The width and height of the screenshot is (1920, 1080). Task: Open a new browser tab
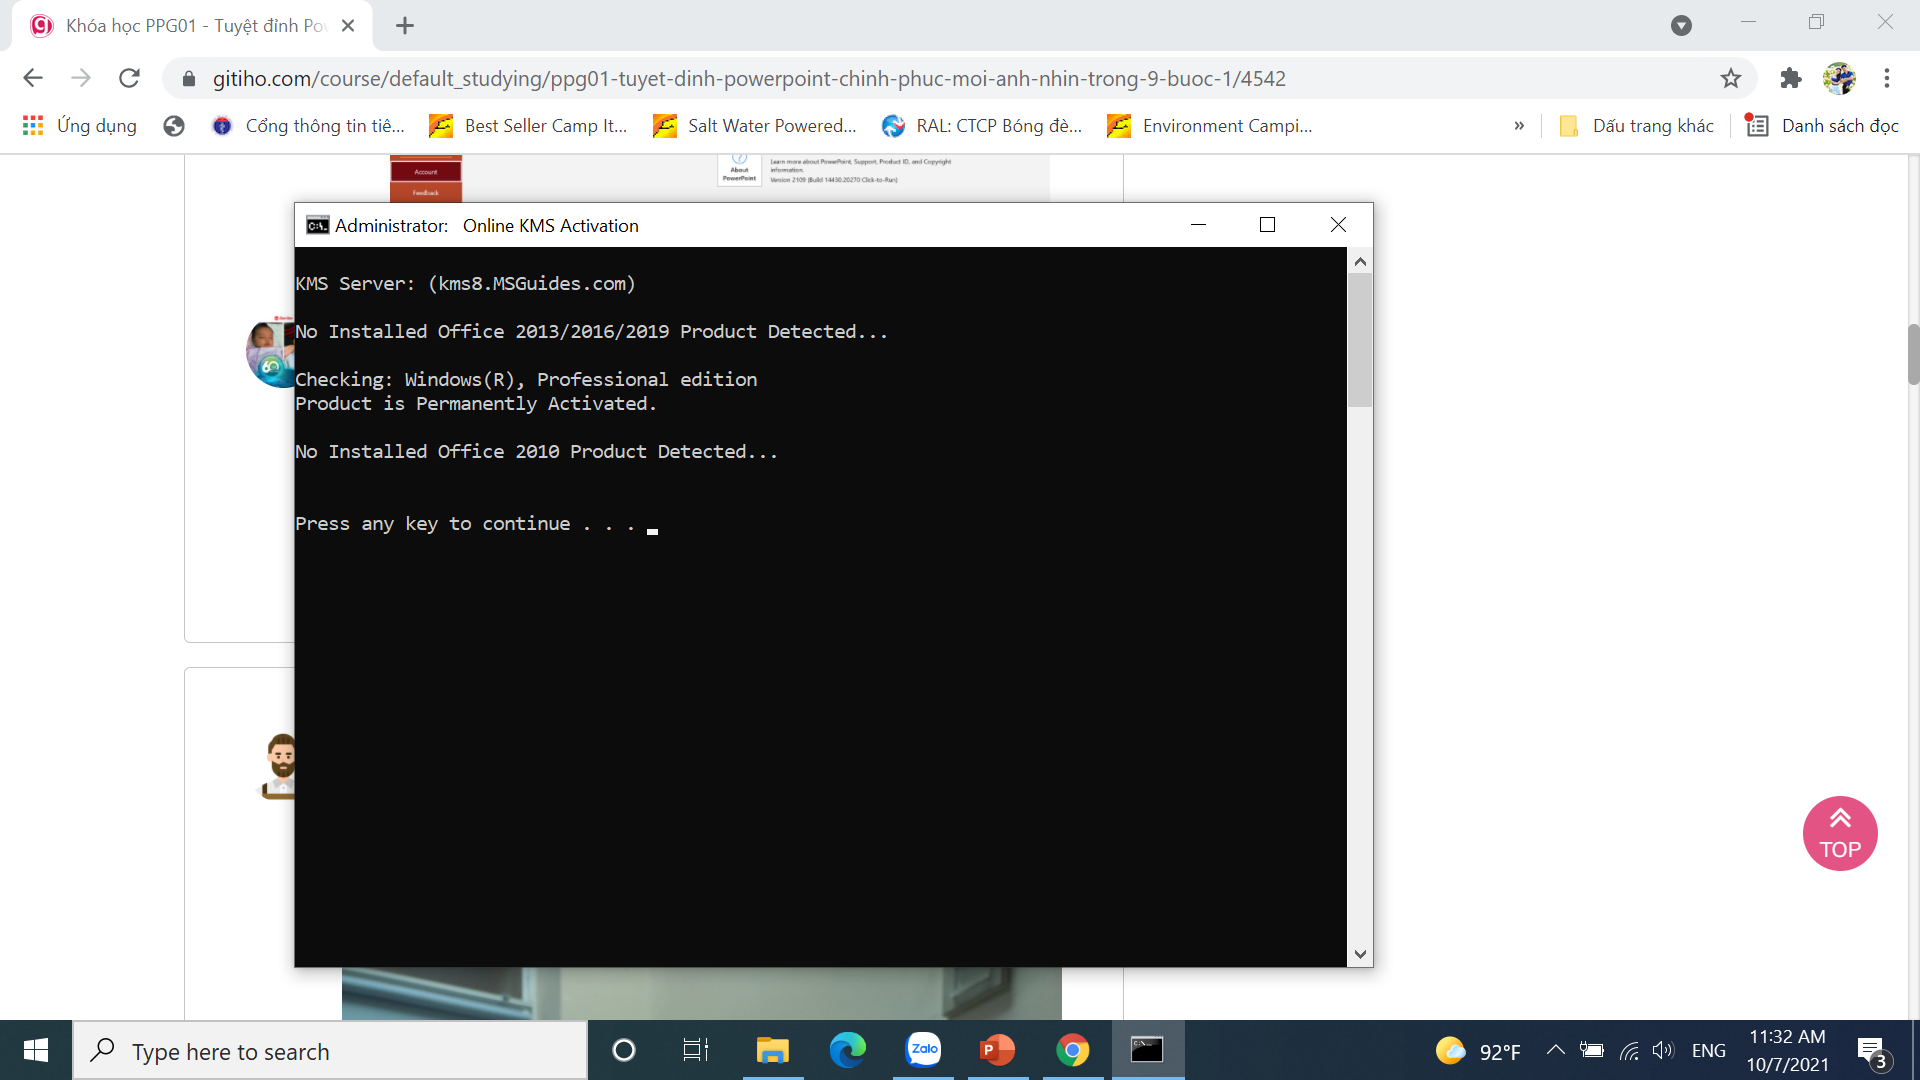[405, 26]
